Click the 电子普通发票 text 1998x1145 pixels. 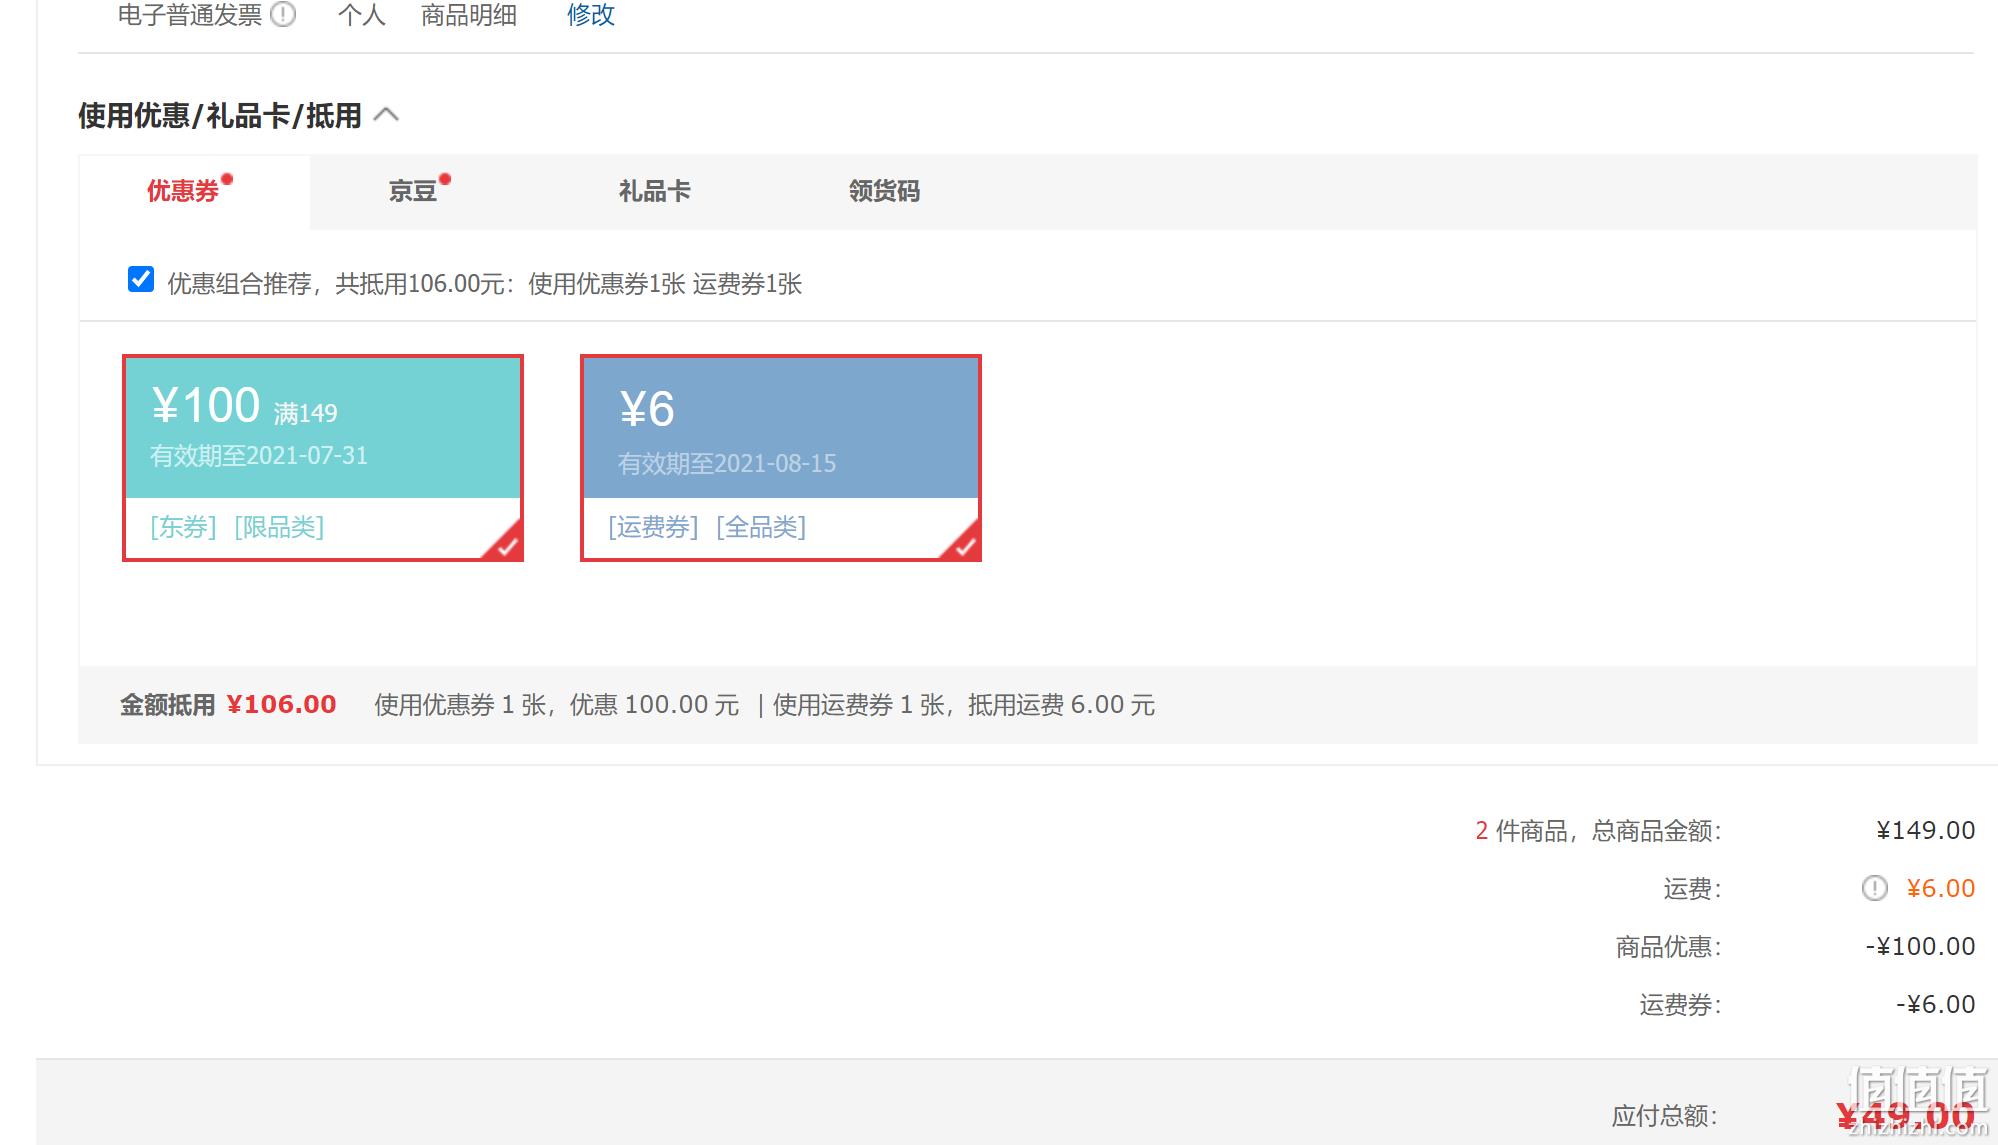(x=190, y=14)
